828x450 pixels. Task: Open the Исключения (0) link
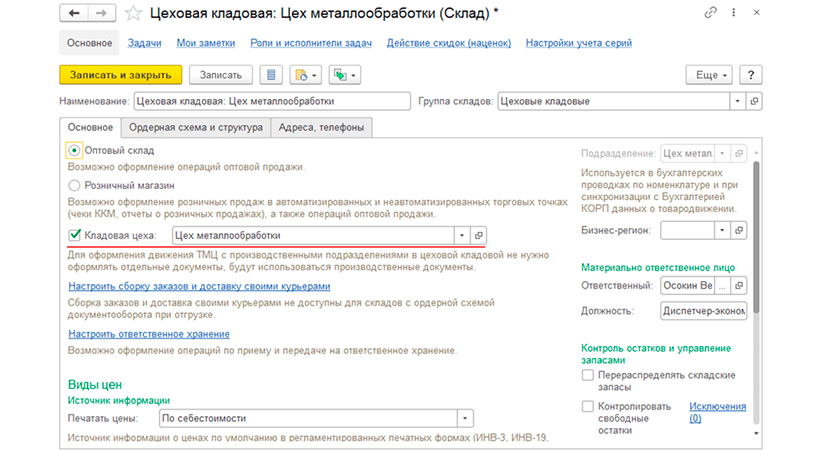coord(718,412)
